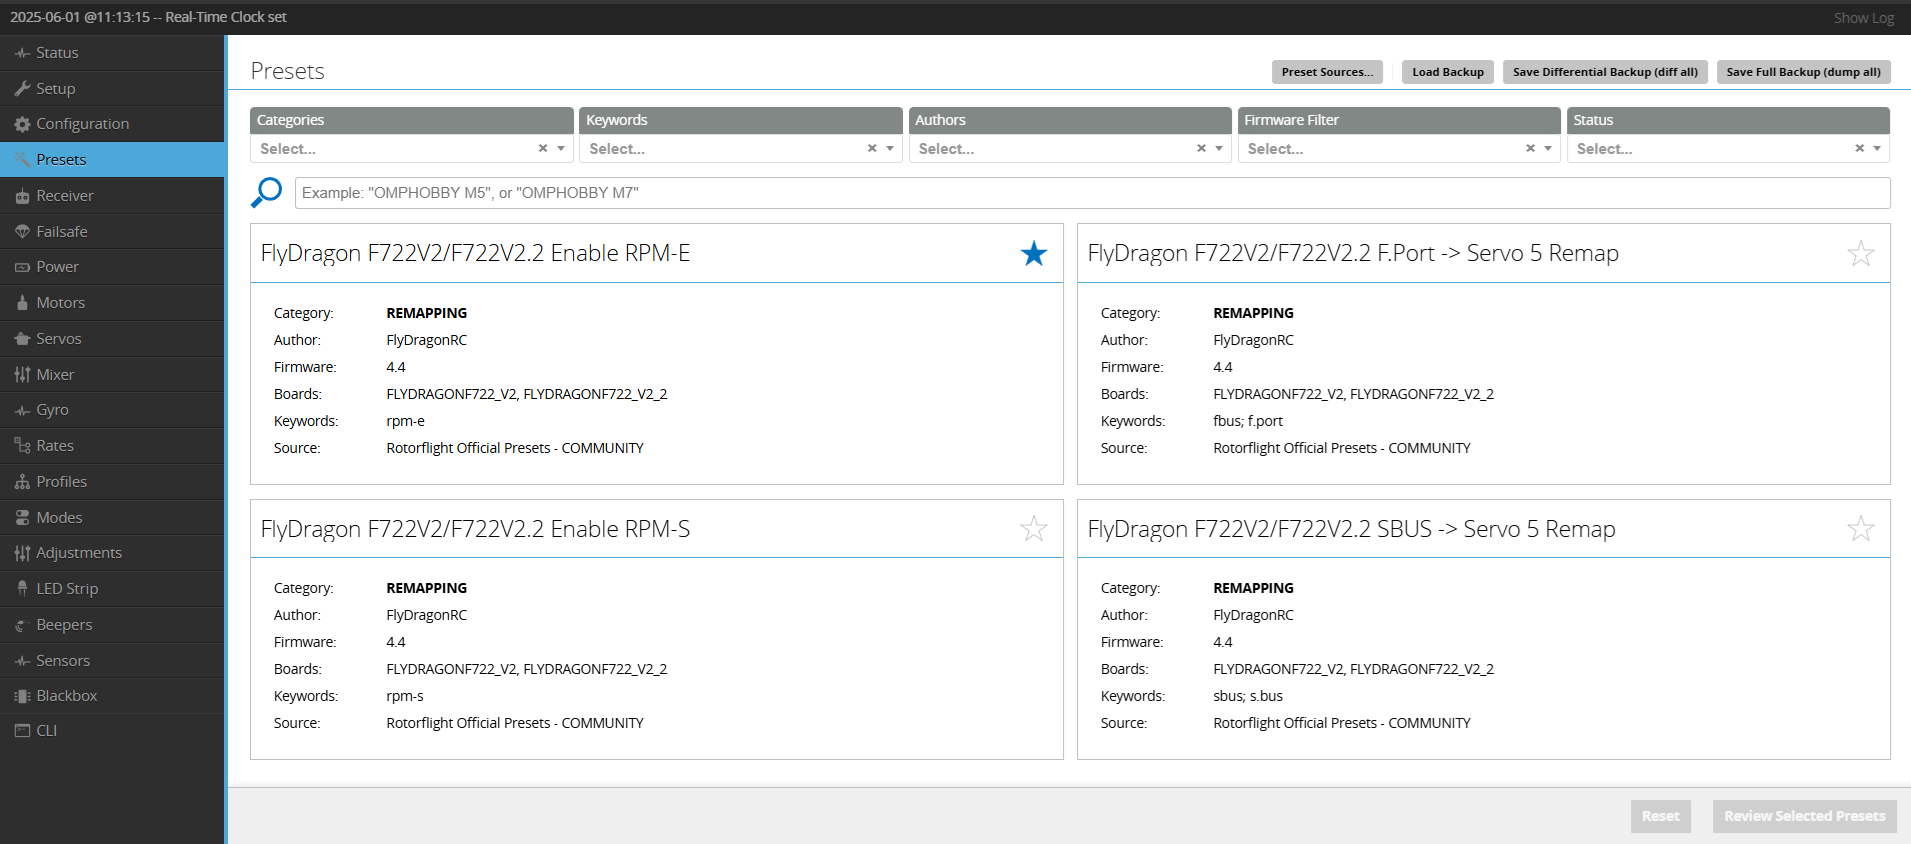The height and width of the screenshot is (844, 1911).
Task: Switch to the Blackbox tab
Action: pos(112,696)
